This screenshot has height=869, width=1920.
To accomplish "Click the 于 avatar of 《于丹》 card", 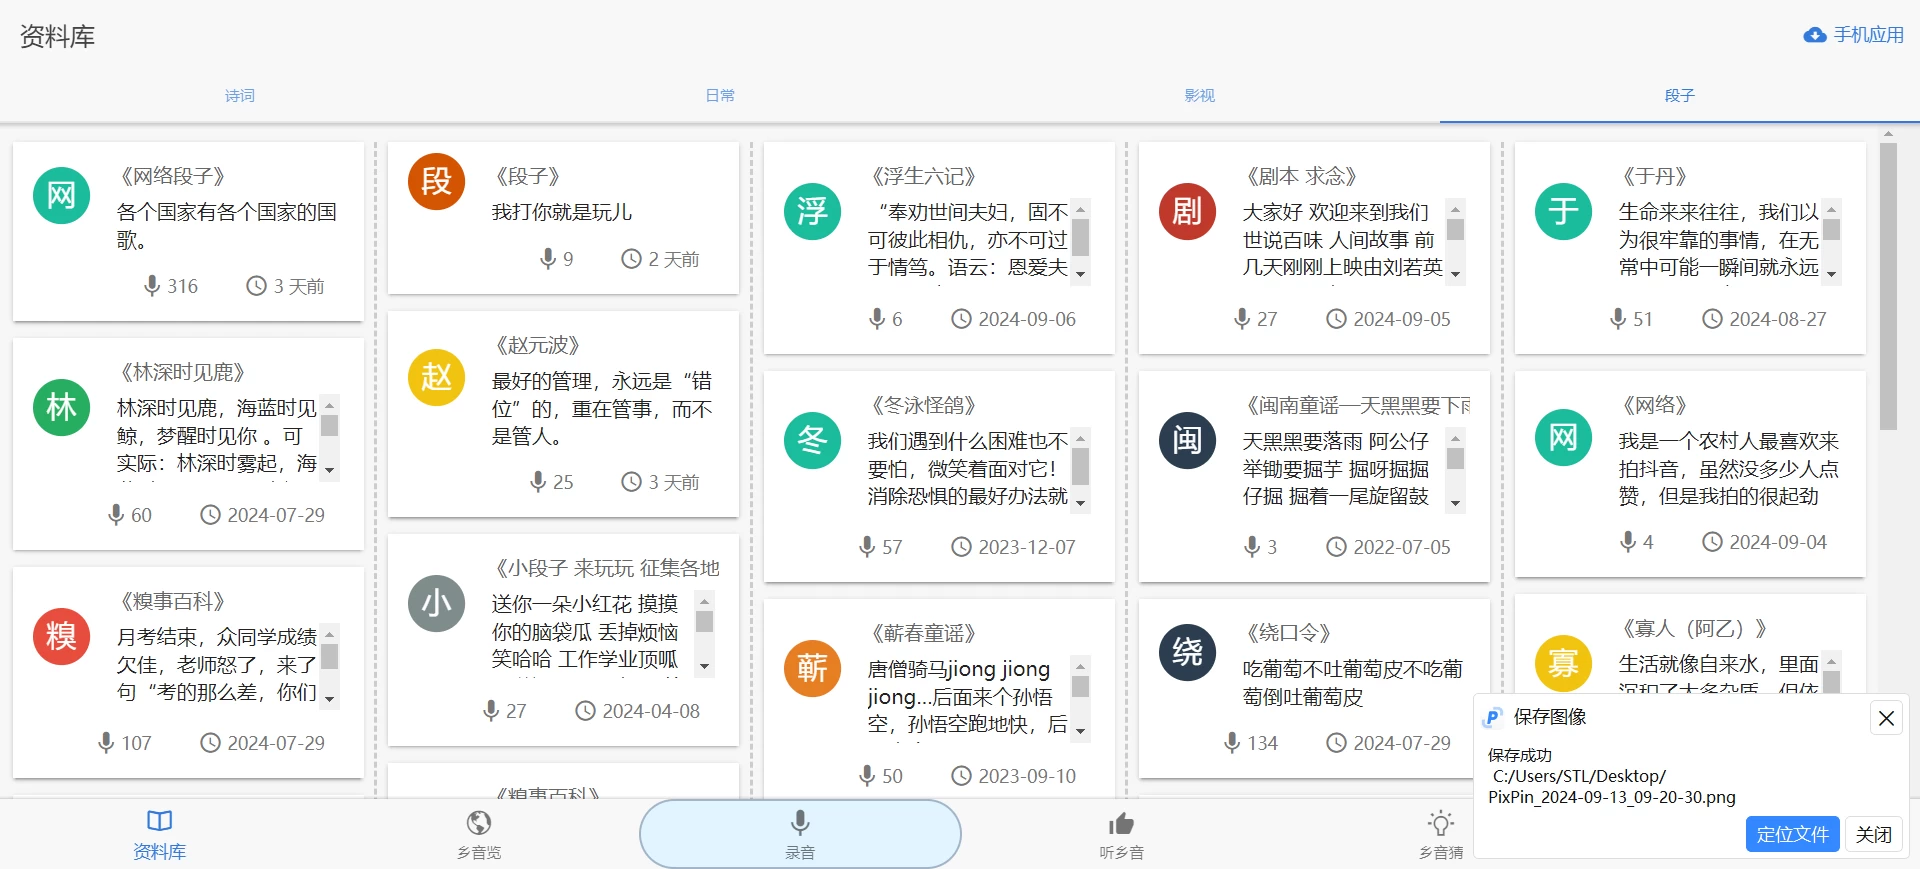I will 1564,211.
